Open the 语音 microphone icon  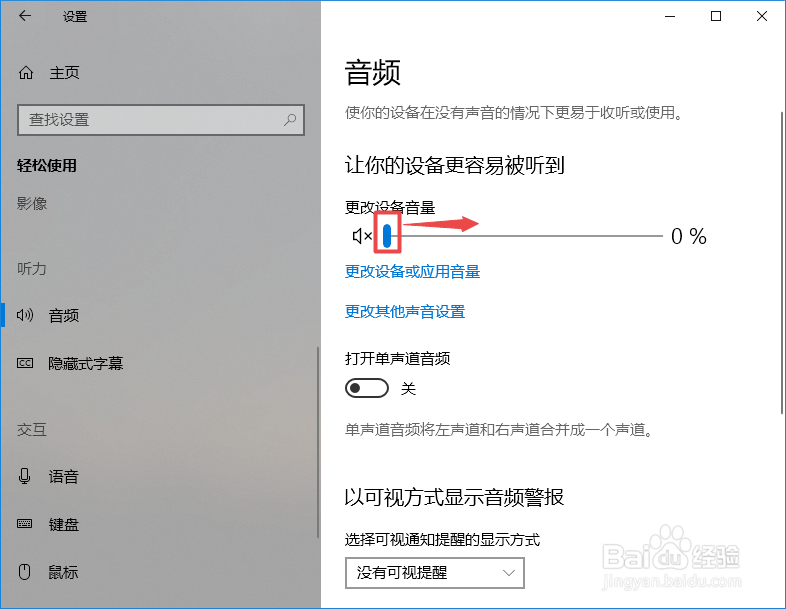point(25,476)
